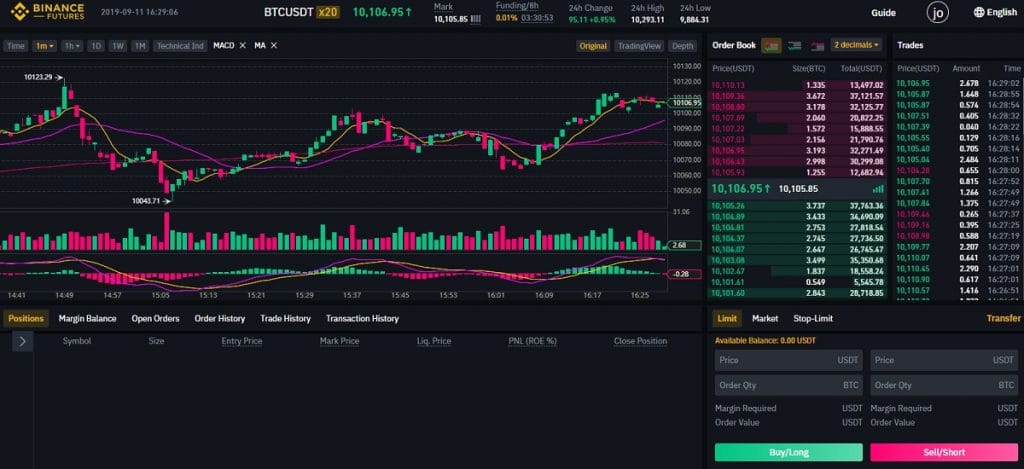The image size is (1024, 469).
Task: Click the Mark Price column header
Action: pos(340,341)
